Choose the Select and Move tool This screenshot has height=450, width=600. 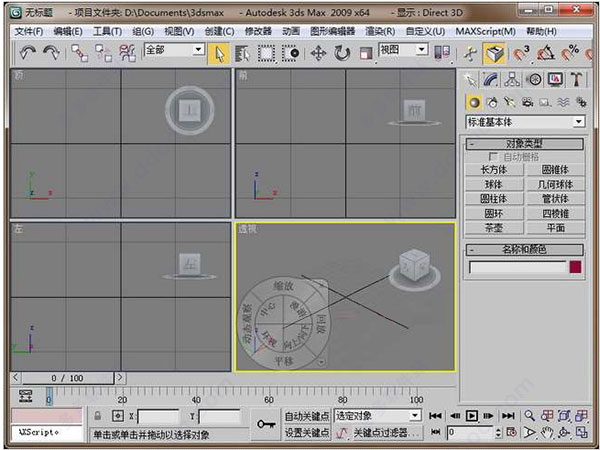(x=318, y=54)
